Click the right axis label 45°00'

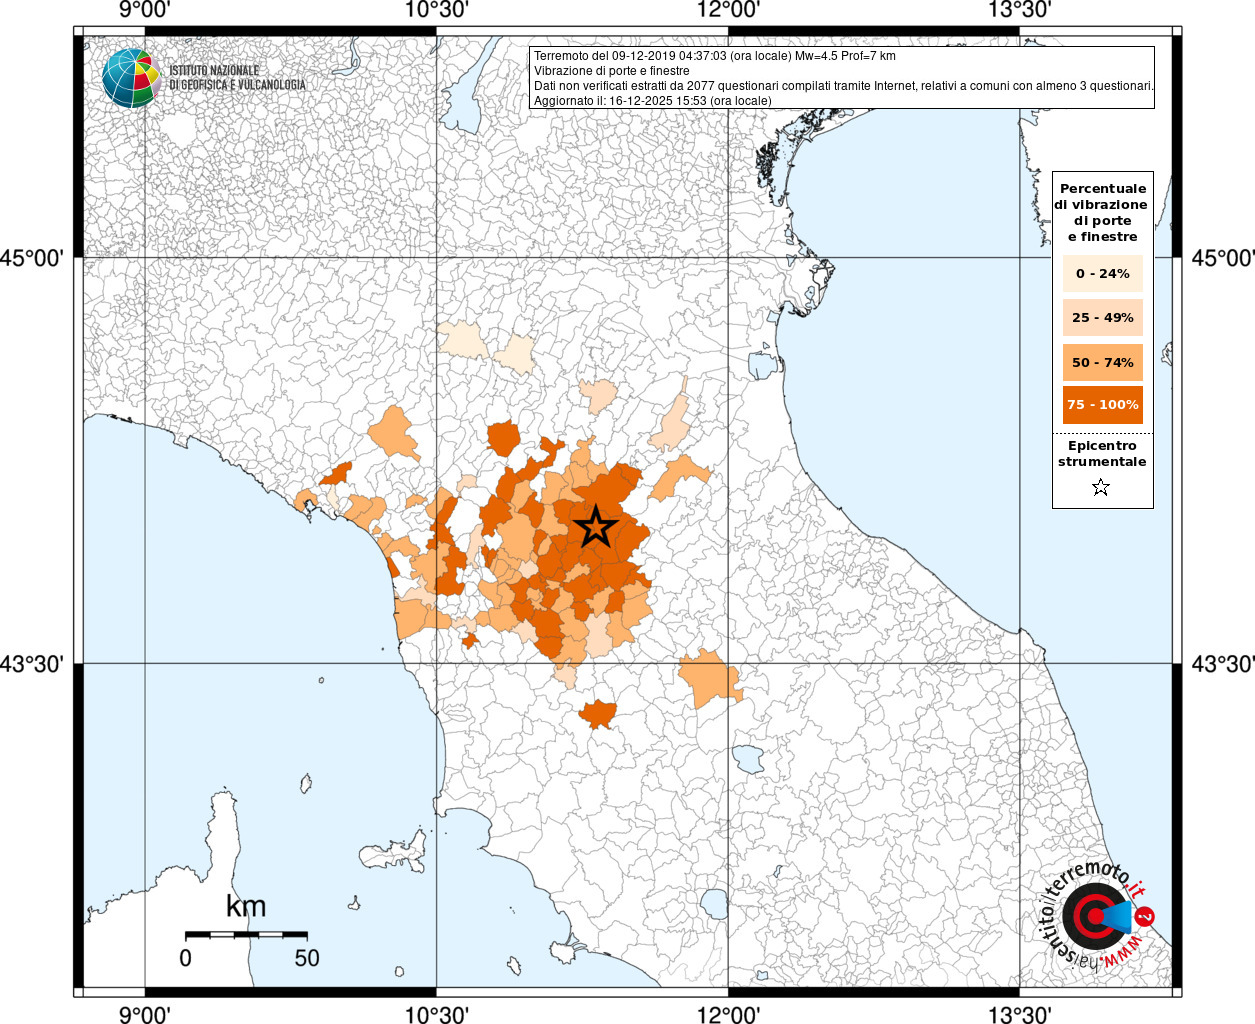1223,258
